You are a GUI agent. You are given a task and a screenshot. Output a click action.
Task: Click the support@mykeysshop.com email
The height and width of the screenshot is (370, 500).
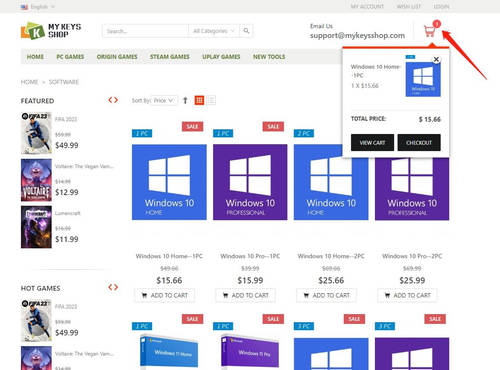[x=357, y=36]
